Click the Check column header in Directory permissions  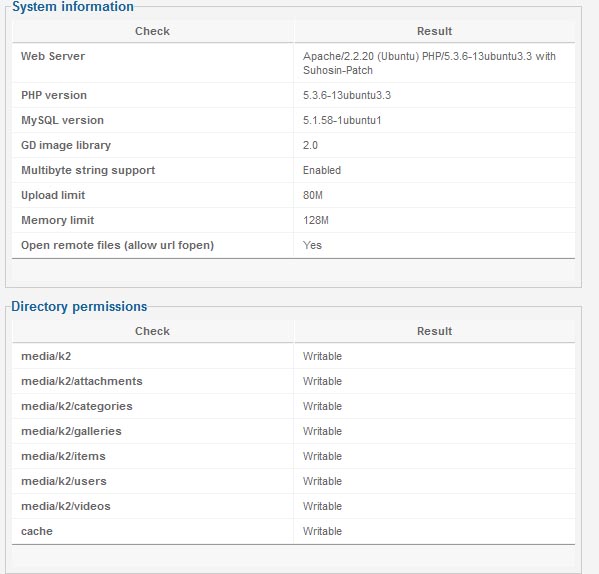(x=152, y=331)
